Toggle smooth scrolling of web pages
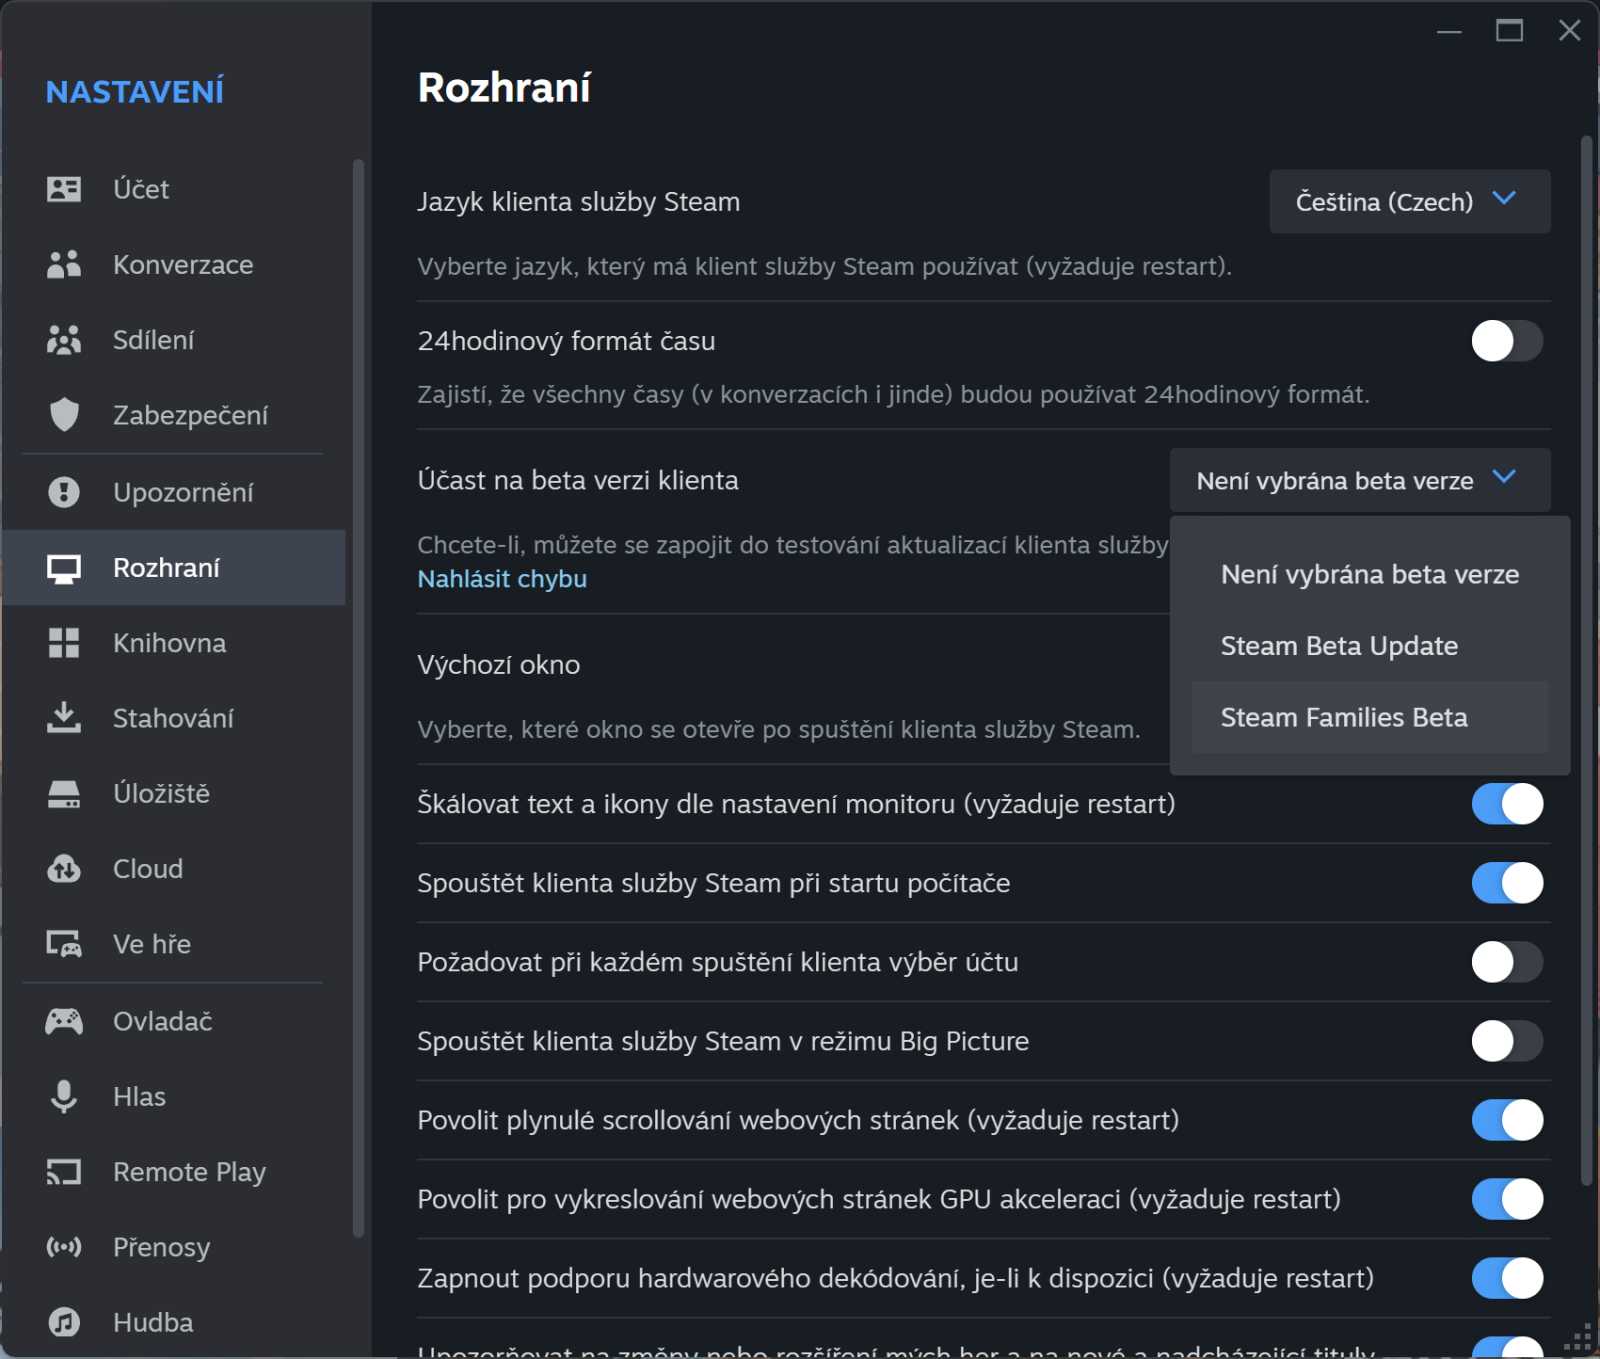Viewport: 1600px width, 1359px height. point(1507,1120)
